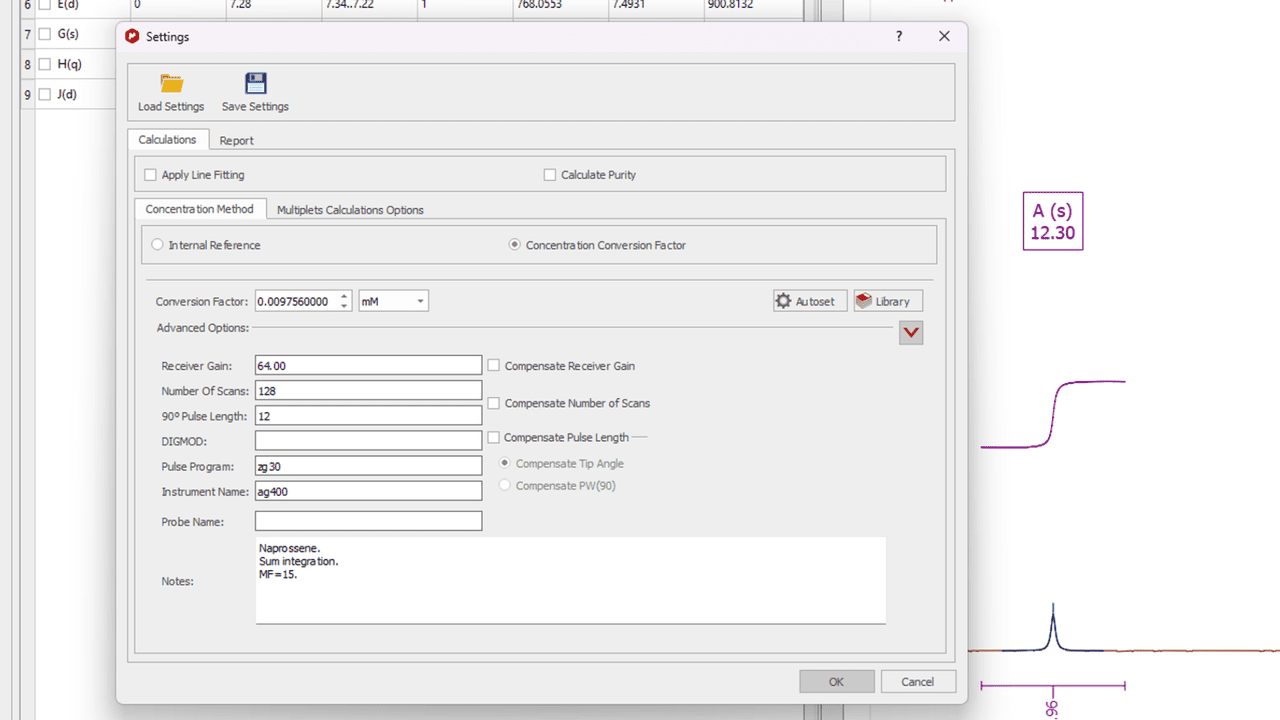Click the Cancel button

click(917, 682)
